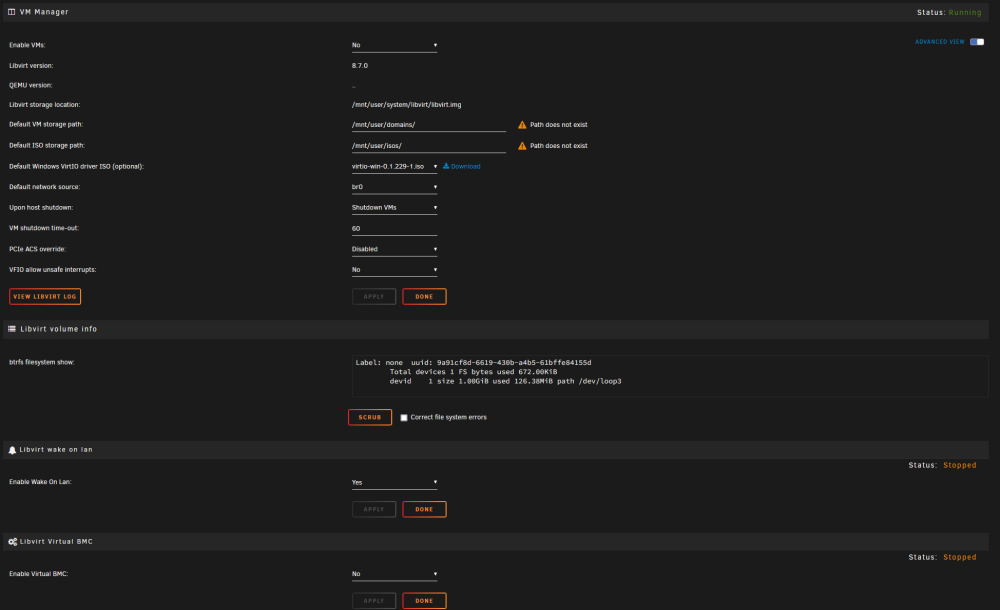Click the Running status text
1000x610 pixels.
coord(965,12)
